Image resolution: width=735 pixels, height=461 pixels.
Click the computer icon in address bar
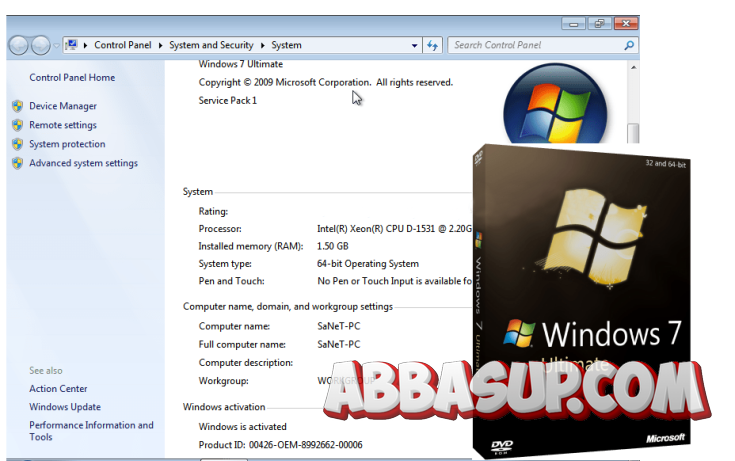point(72,45)
